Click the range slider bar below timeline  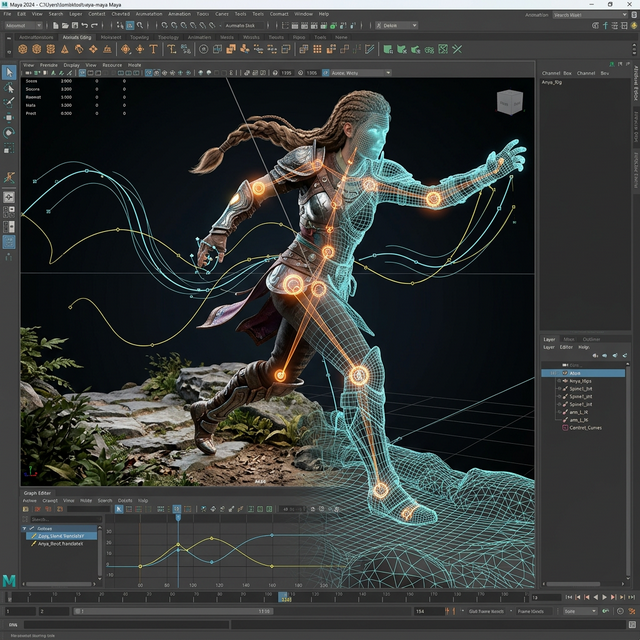pos(173,611)
